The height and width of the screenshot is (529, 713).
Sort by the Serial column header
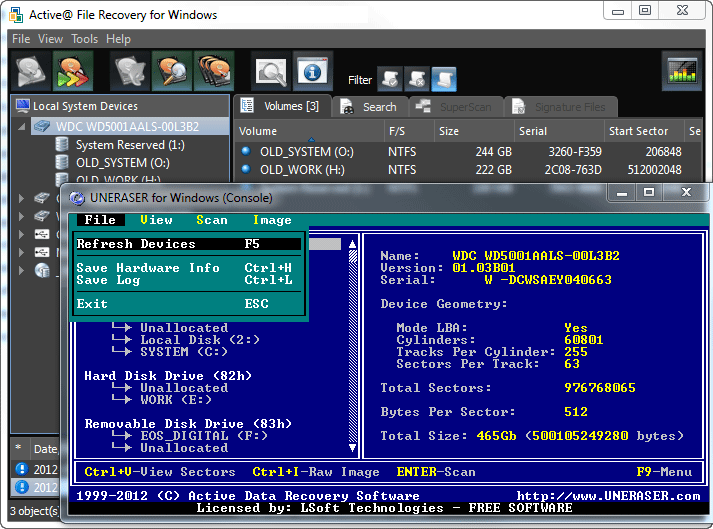point(559,131)
